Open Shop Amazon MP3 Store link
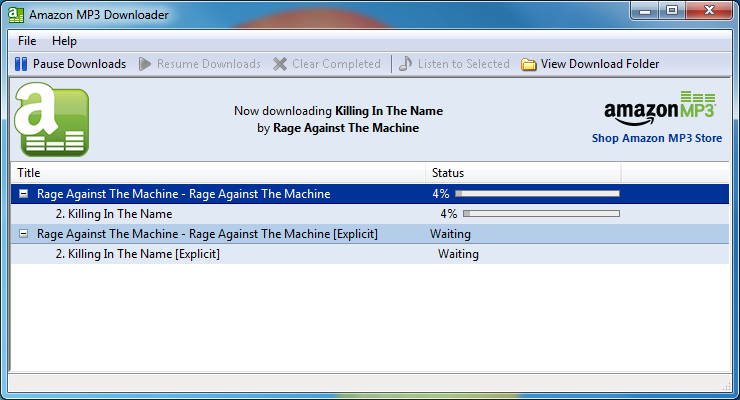This screenshot has width=740, height=400. pos(657,138)
